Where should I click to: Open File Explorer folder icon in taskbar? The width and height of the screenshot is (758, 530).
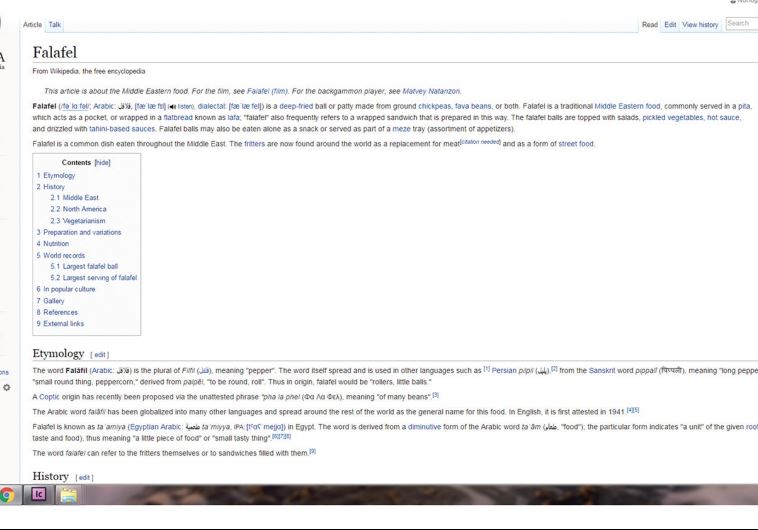pyautogui.click(x=69, y=494)
